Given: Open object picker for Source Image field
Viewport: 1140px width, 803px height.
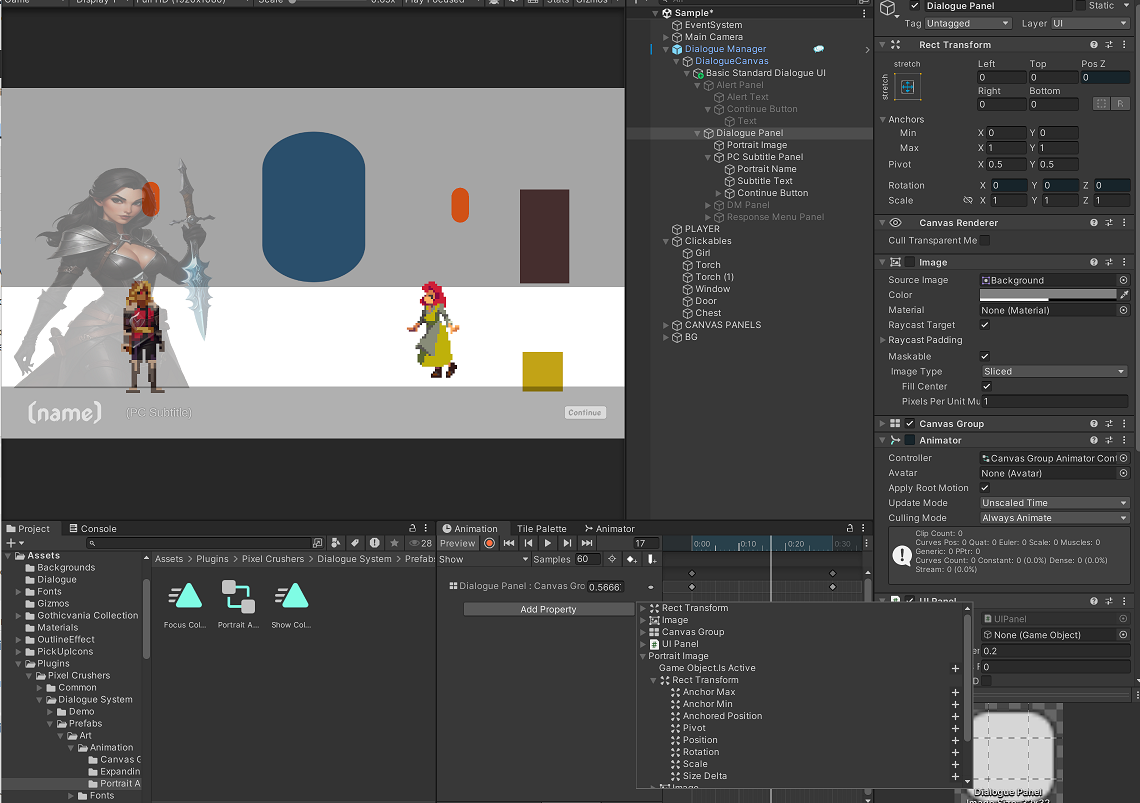Looking at the screenshot, I should pos(1123,281).
